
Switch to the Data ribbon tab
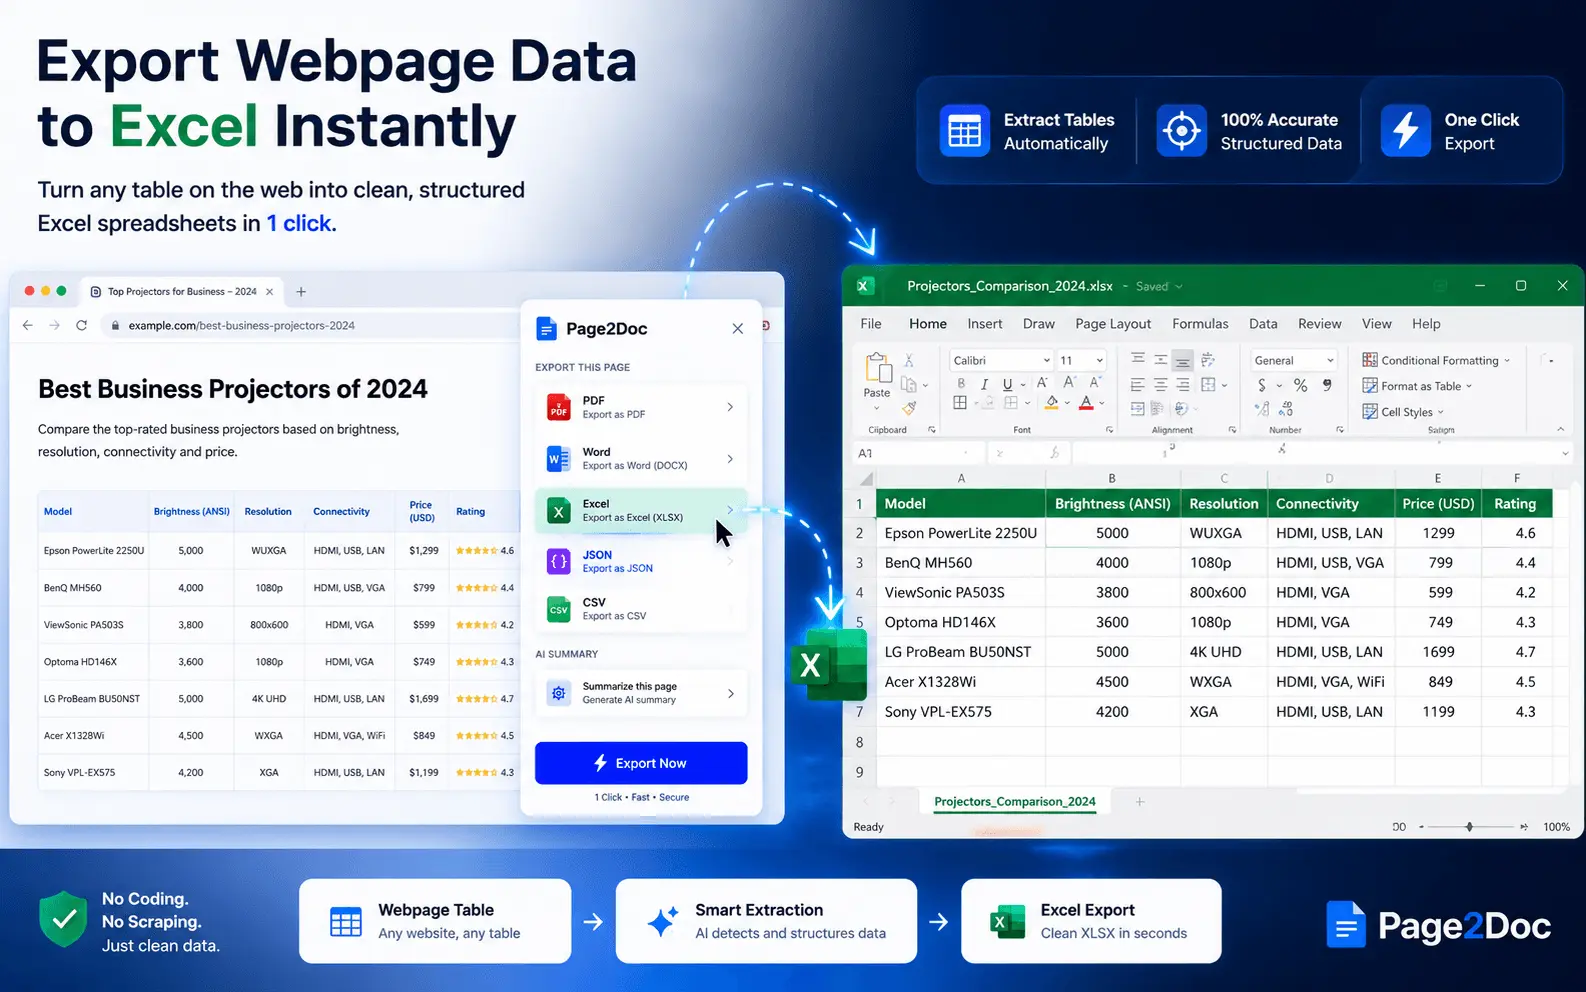1263,324
